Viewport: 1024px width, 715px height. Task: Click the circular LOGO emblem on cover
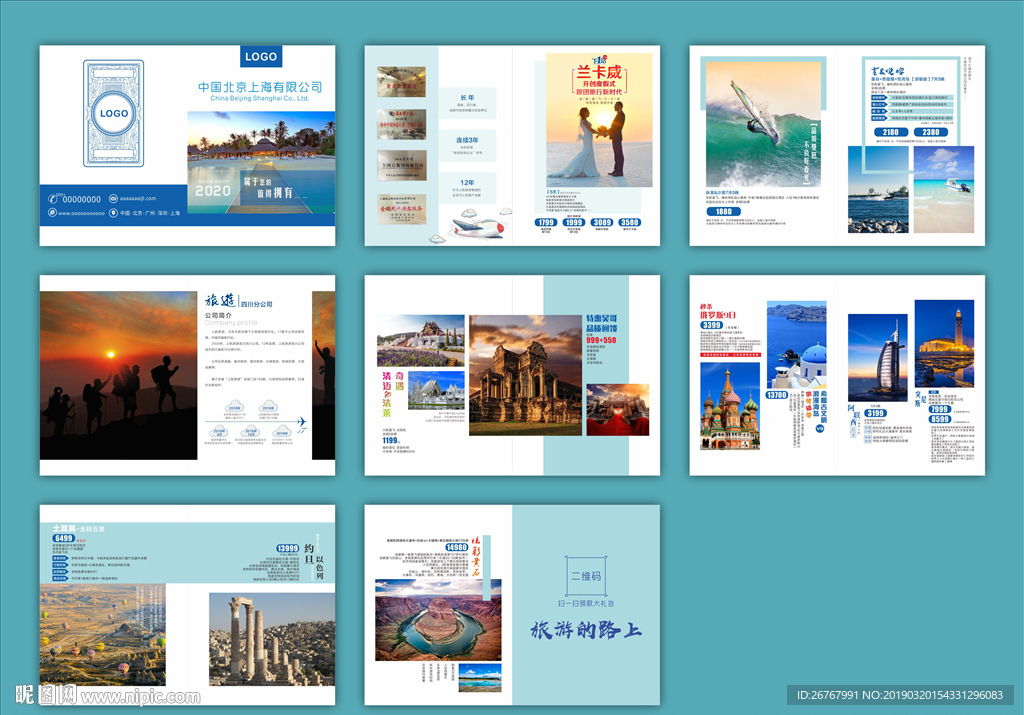click(114, 113)
